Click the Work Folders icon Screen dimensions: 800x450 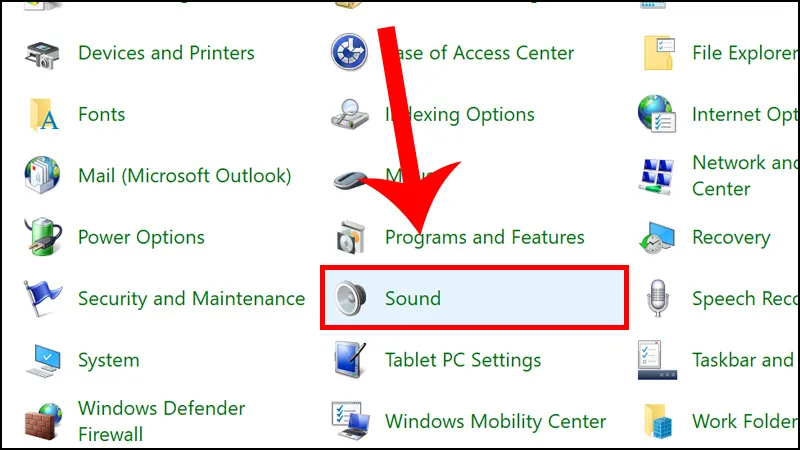point(658,421)
